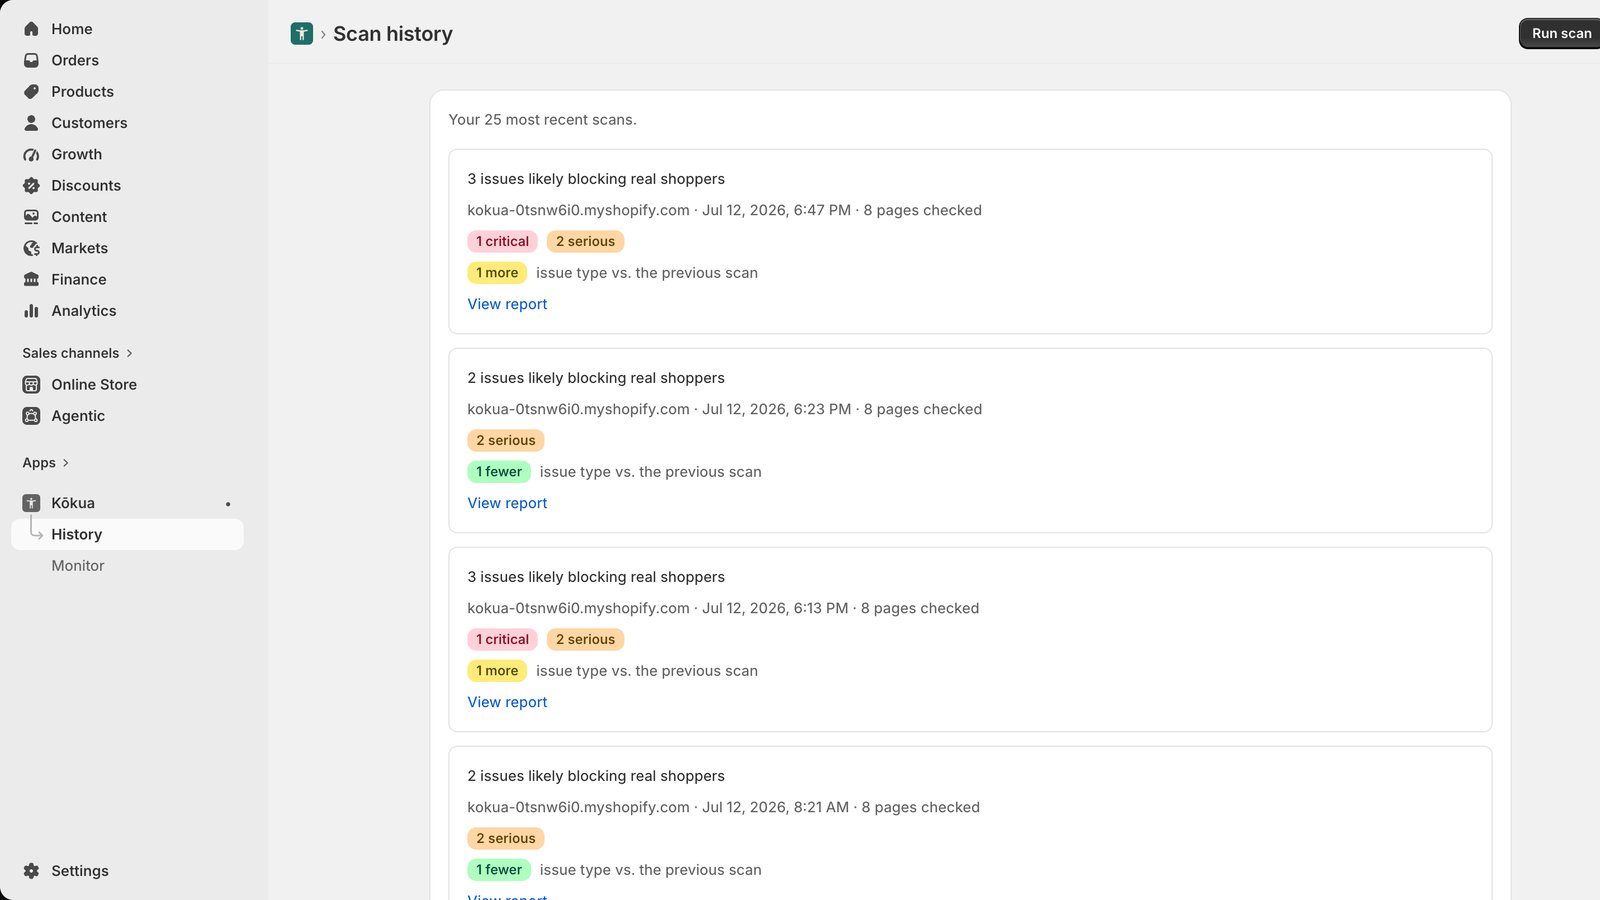
Task: Click the '1 more' badge in 6:13 PM scan
Action: pyautogui.click(x=497, y=671)
